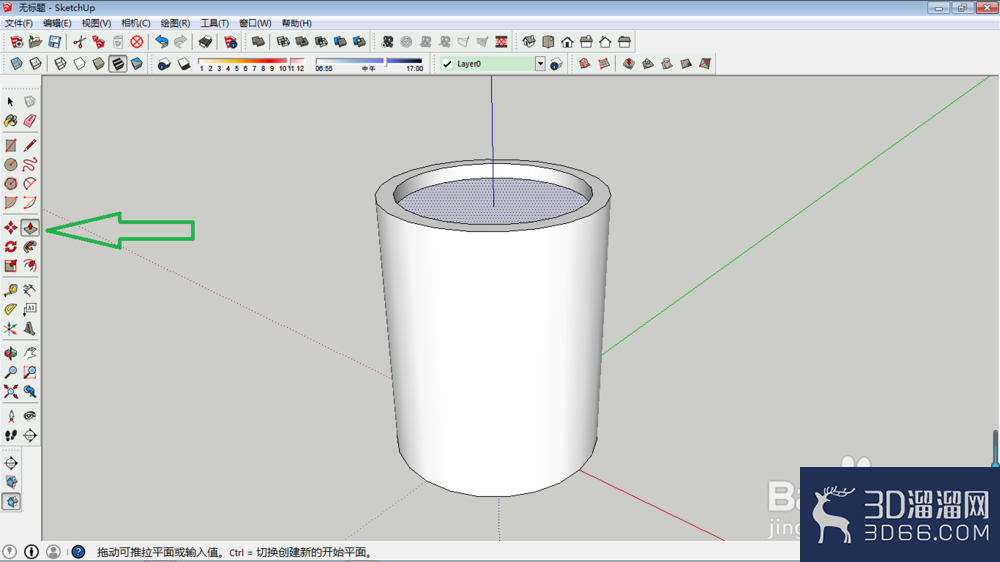Select the Zoom magnifier tool
This screenshot has height=562, width=1000.
11,372
